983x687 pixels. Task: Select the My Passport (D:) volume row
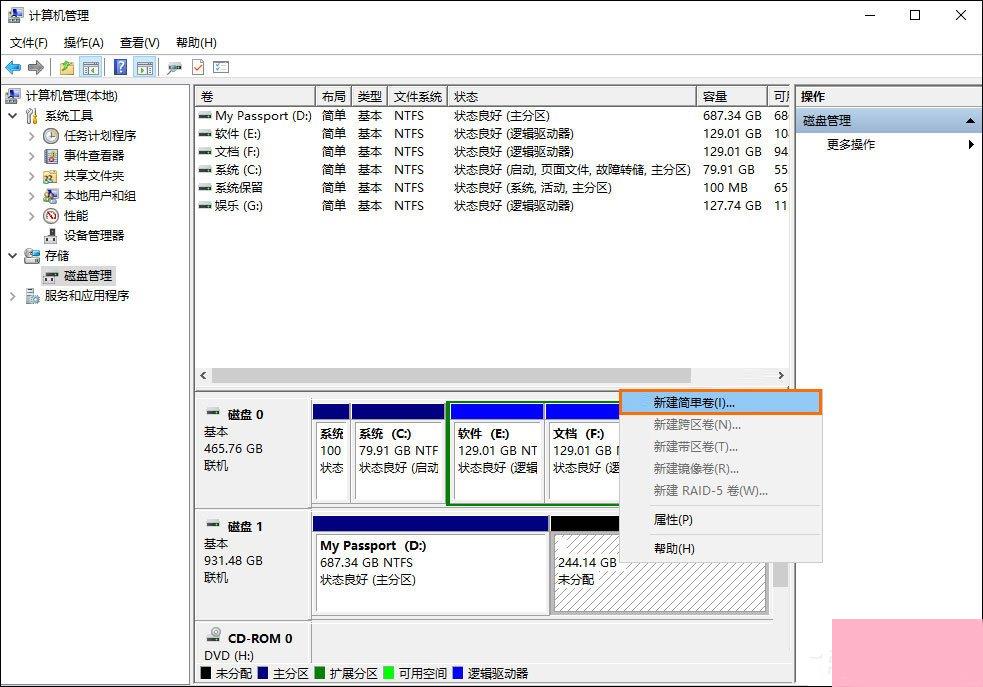click(x=492, y=116)
